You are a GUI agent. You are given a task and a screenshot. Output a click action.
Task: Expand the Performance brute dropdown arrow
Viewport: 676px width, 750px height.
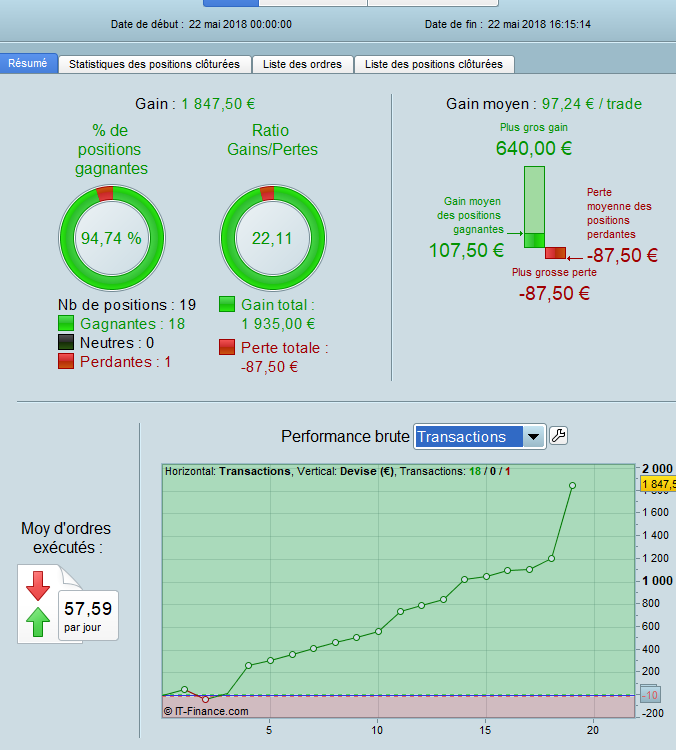(x=533, y=437)
